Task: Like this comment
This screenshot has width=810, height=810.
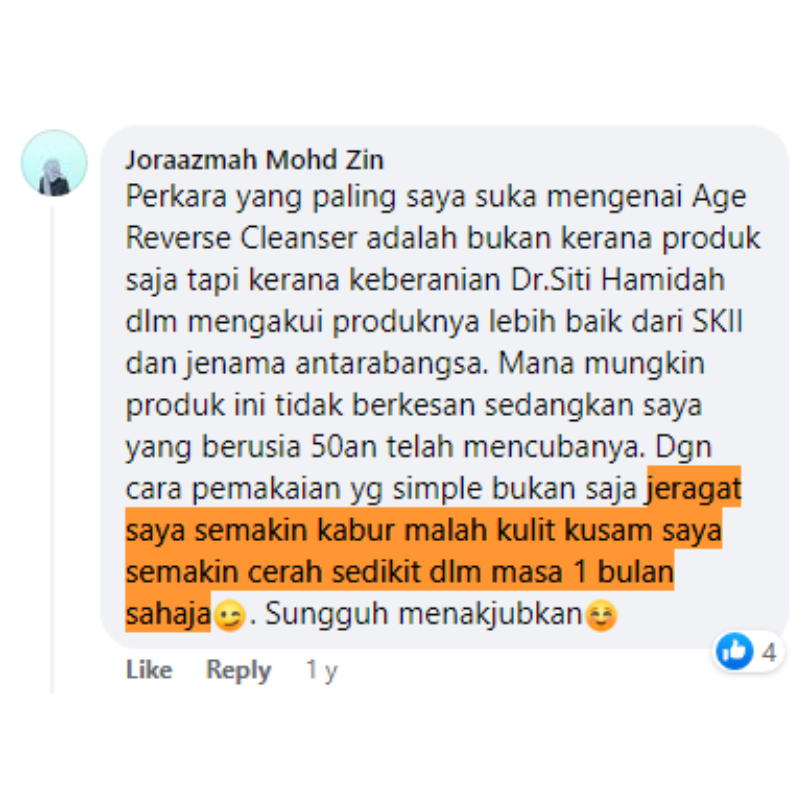Action: (149, 669)
